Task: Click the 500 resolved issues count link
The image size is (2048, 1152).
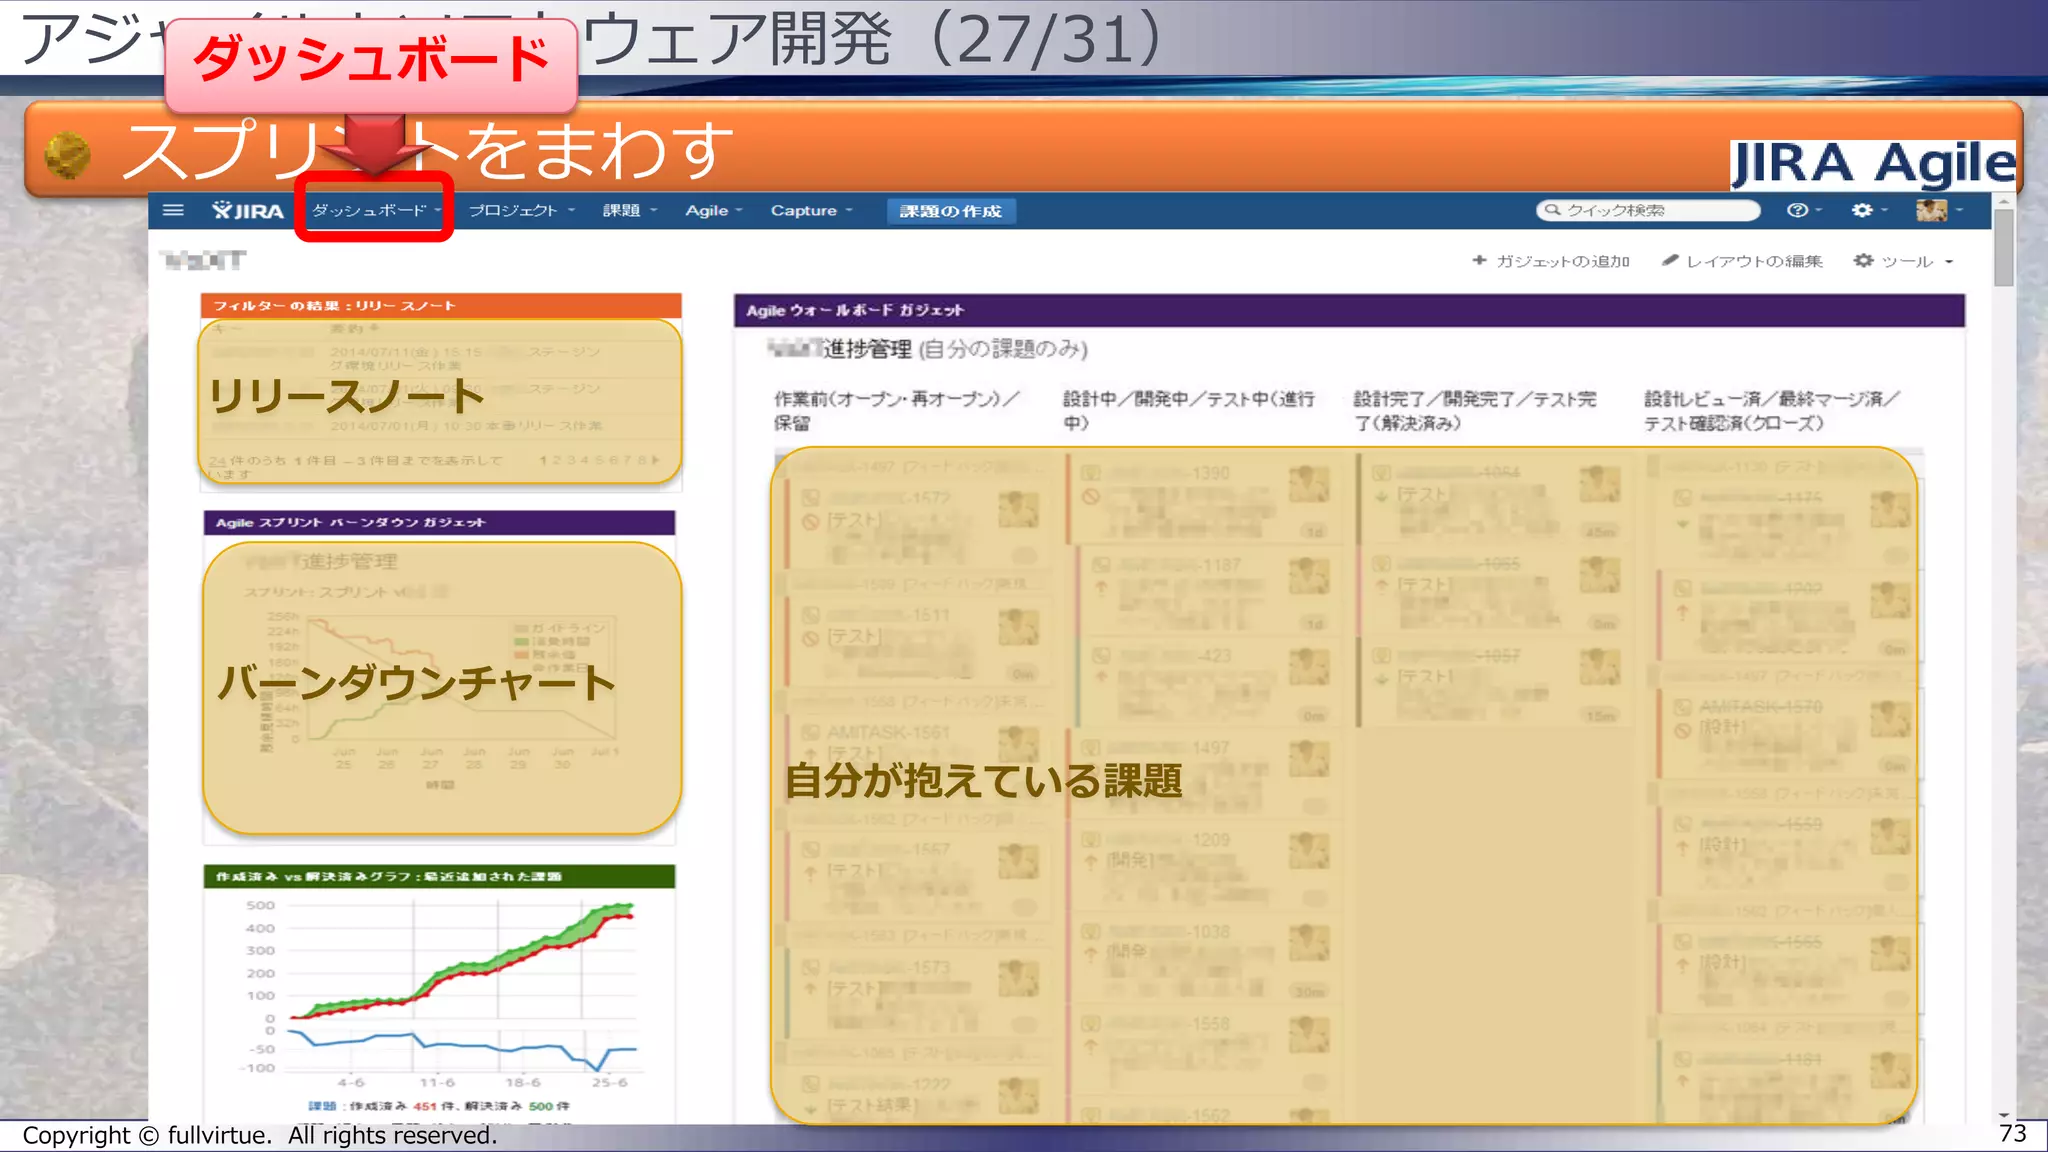Action: 541,1106
